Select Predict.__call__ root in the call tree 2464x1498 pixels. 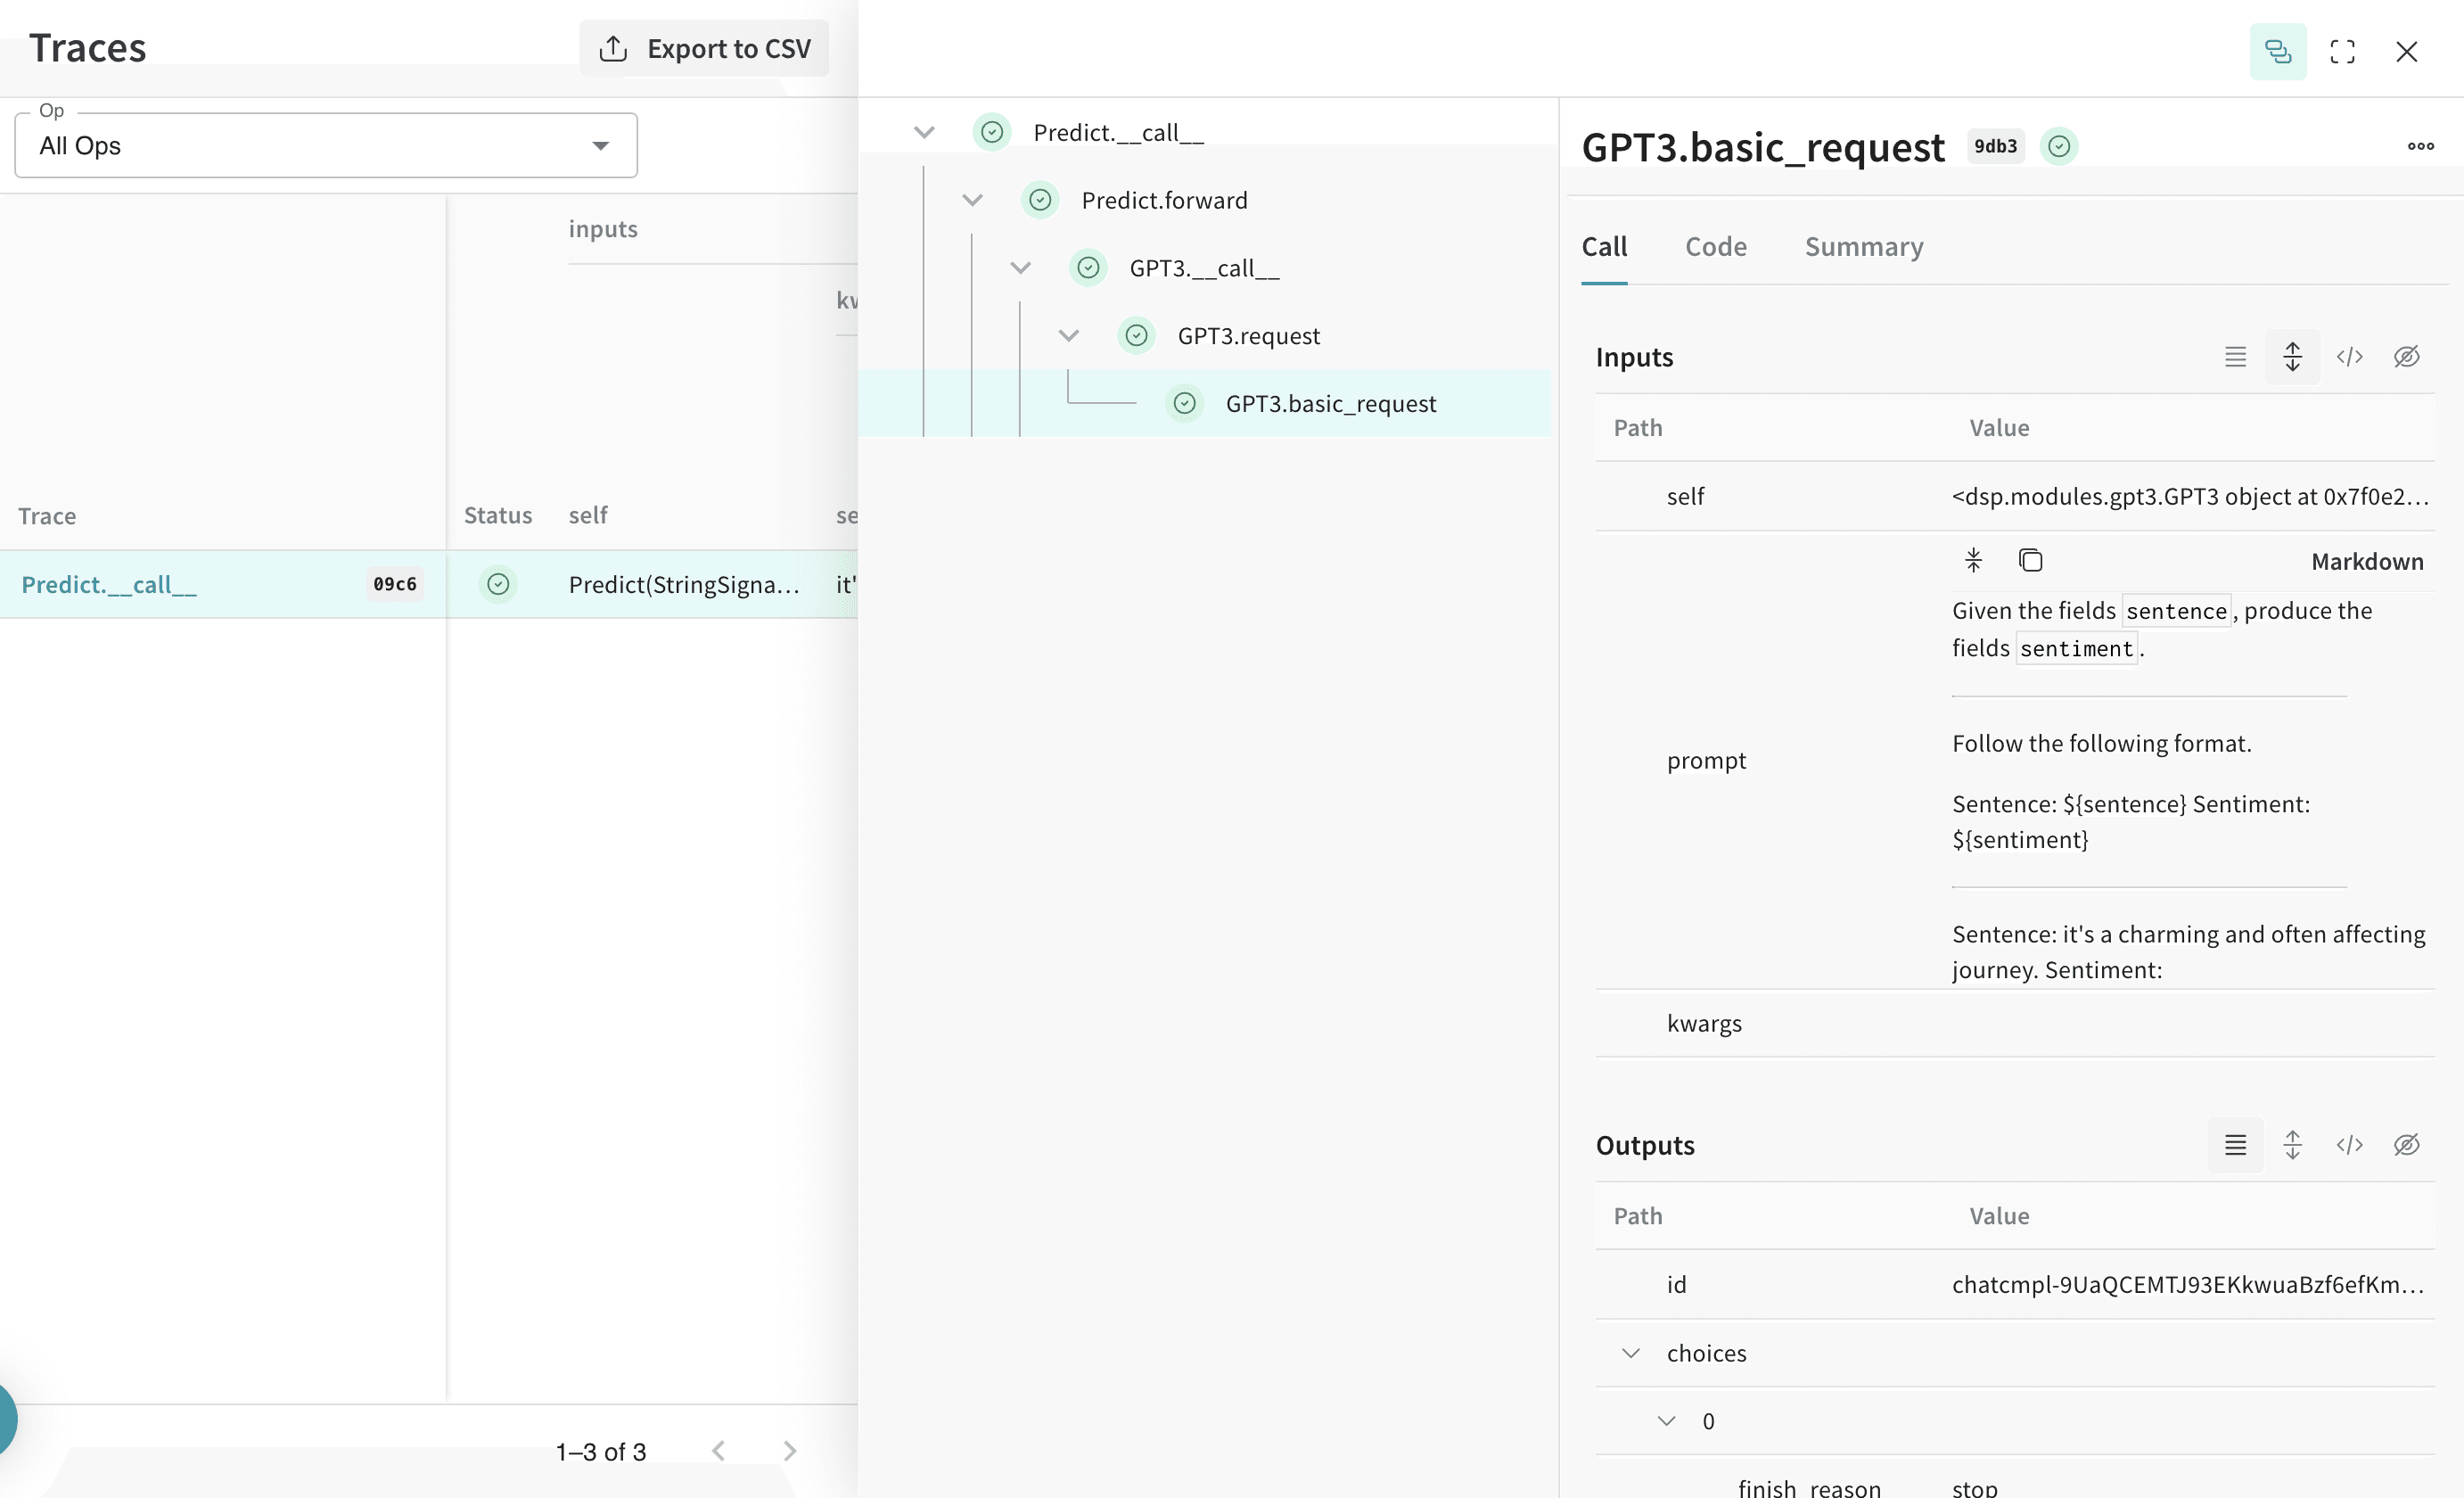tap(1118, 132)
